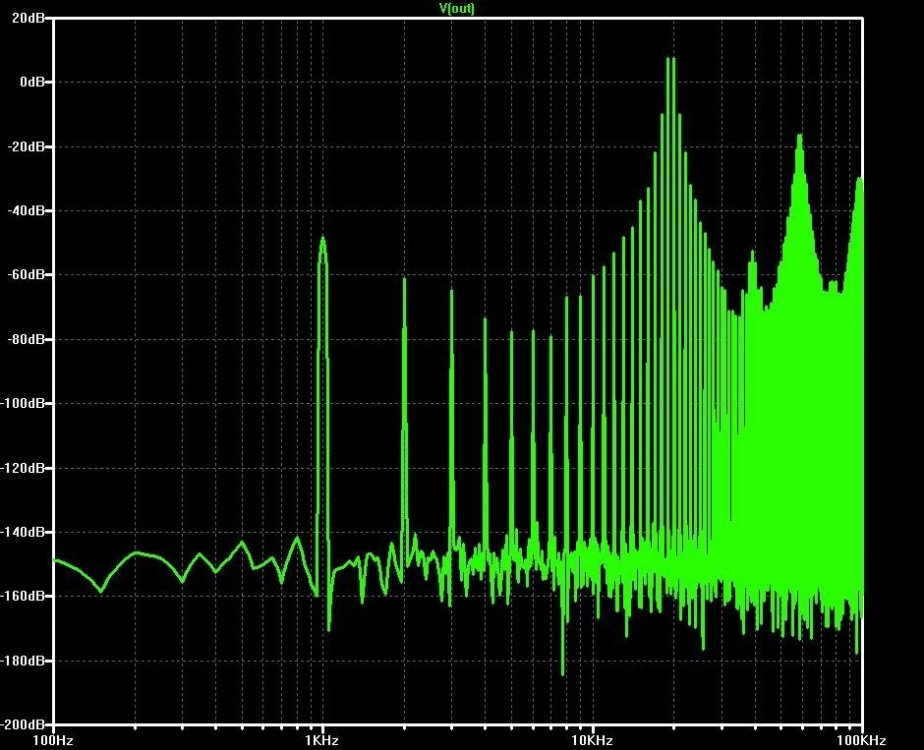Click the -200dB vertical axis label
This screenshot has height=750, width=924.
pos(22,724)
